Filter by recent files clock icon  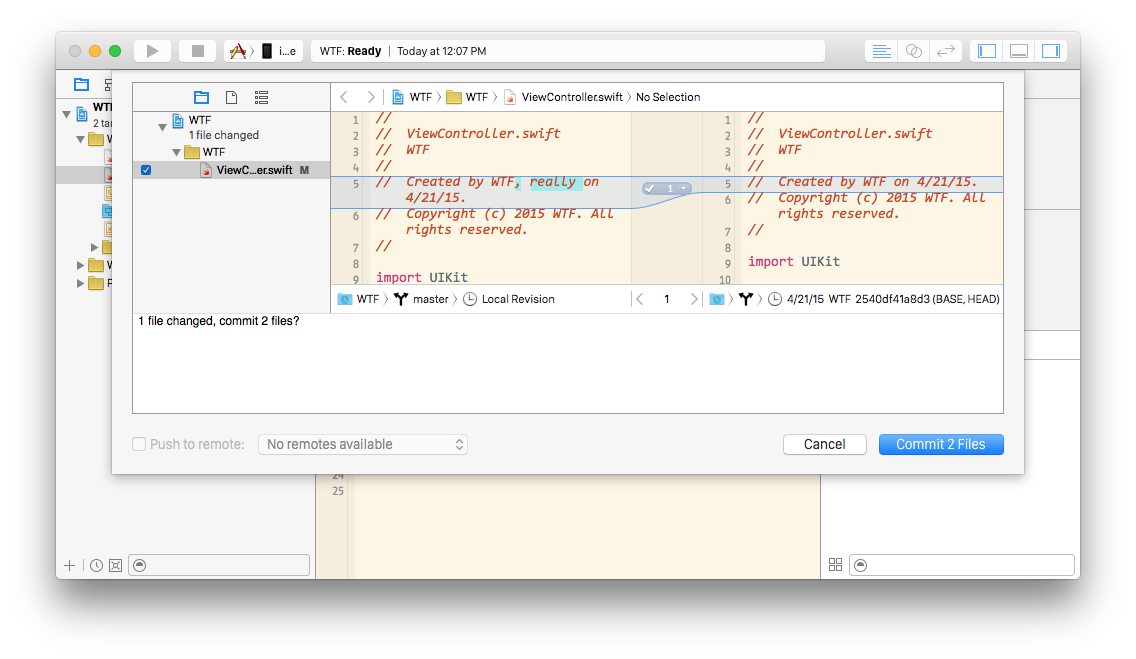pos(96,566)
